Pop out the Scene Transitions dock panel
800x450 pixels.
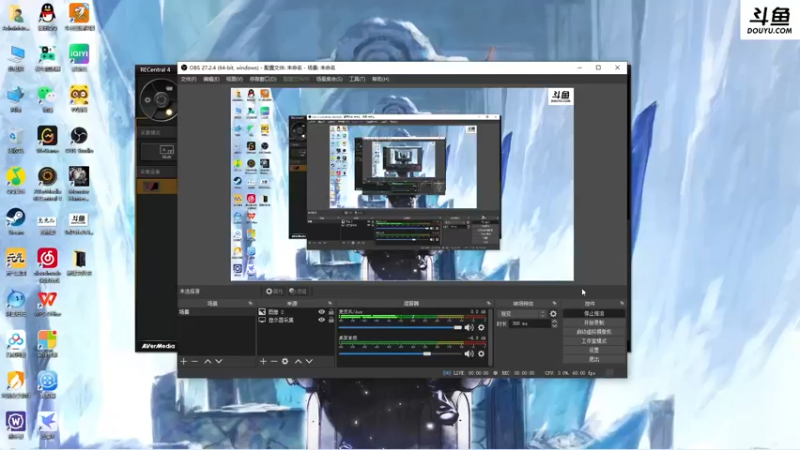tap(555, 304)
